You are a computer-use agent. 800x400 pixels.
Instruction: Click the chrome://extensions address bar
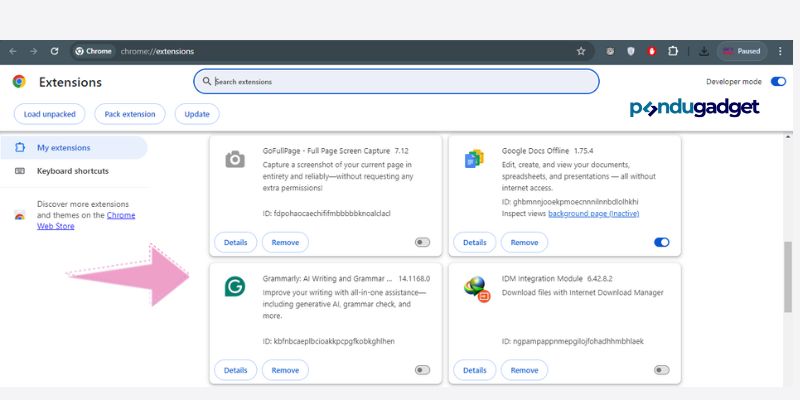332,52
